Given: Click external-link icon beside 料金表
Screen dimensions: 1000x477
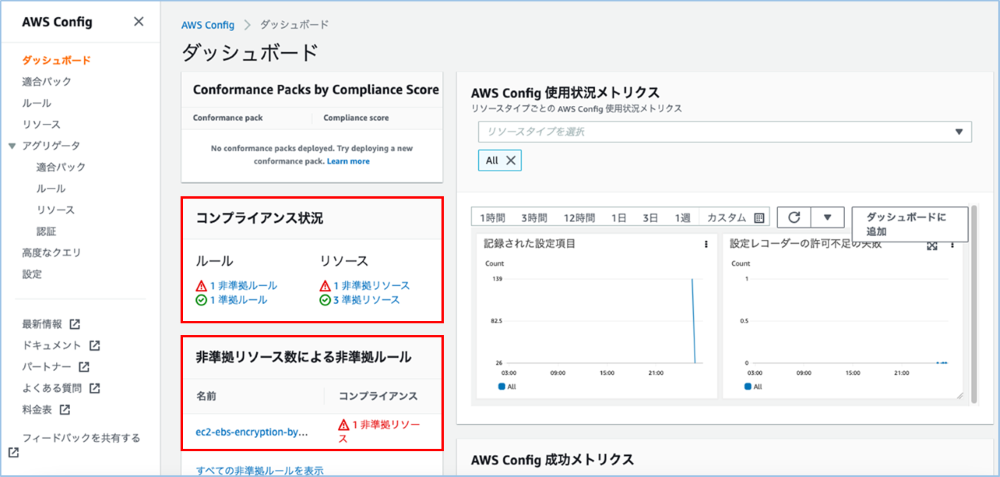Looking at the screenshot, I should click(65, 409).
